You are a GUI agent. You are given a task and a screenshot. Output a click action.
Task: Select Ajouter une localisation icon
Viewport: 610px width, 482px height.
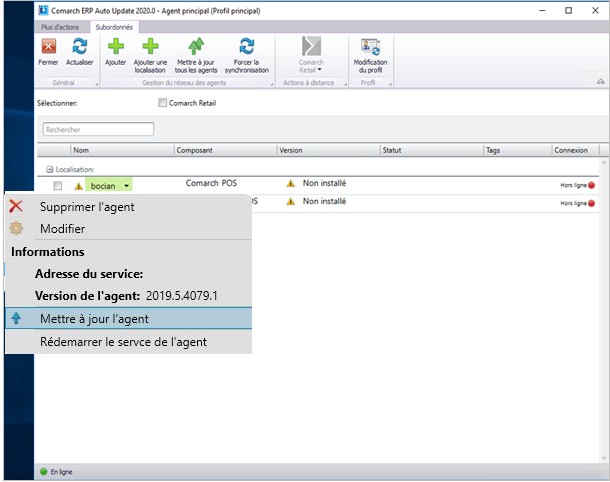(150, 47)
